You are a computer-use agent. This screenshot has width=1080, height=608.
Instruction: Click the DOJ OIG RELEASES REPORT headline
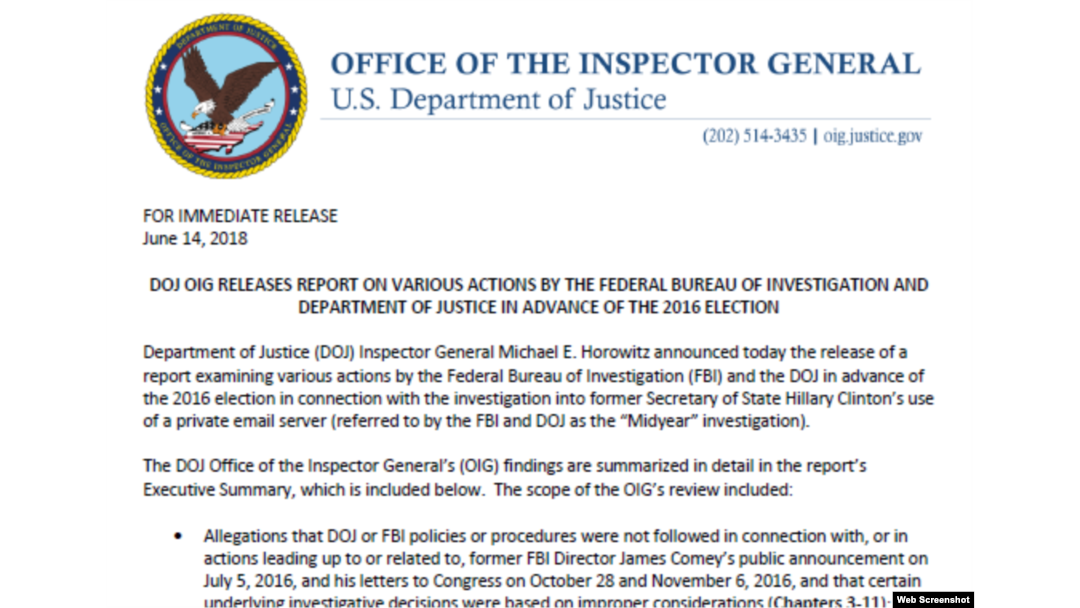click(539, 285)
